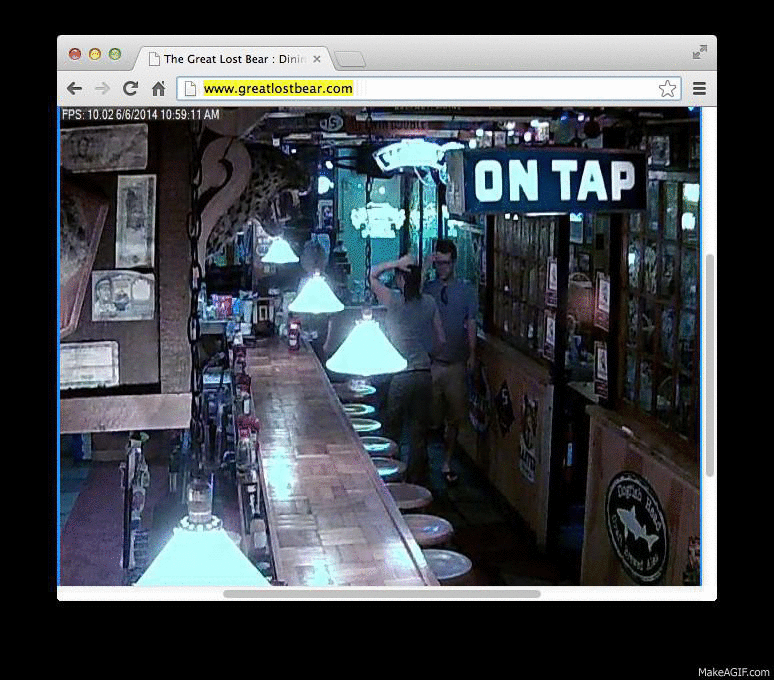
Task: Click the ON TAP sign in the webcam feed
Action: tap(554, 181)
